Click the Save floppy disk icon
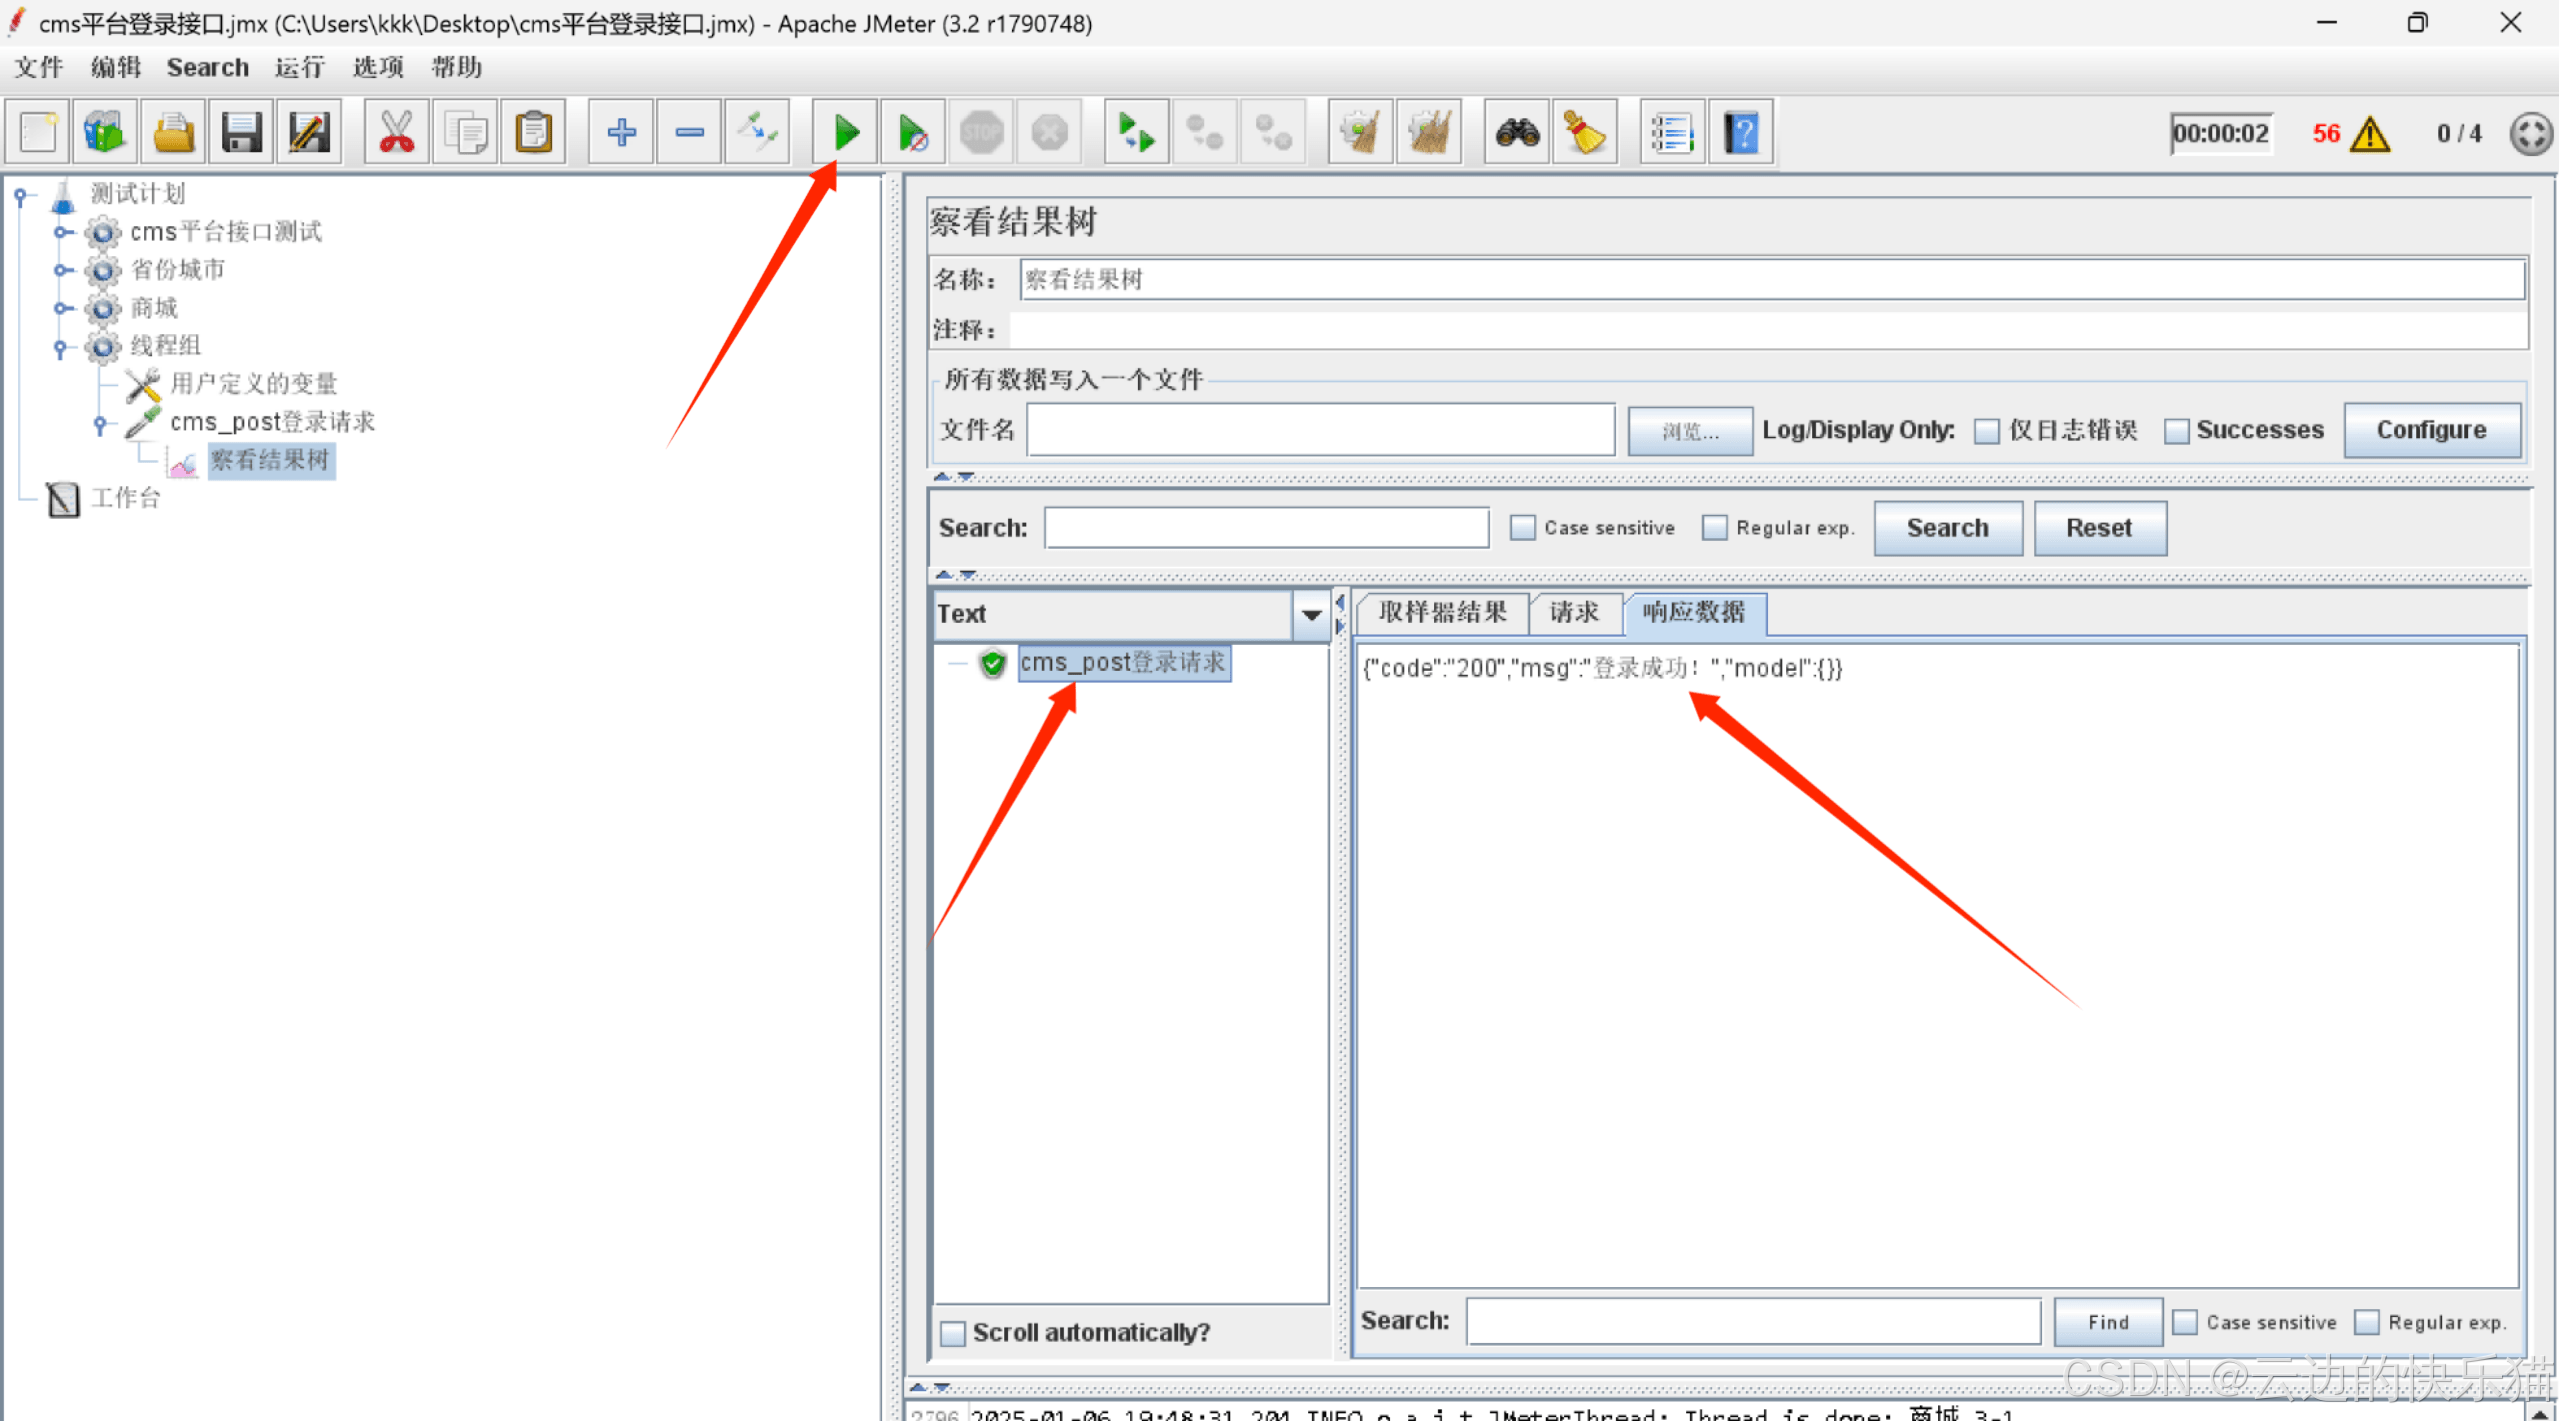Viewport: 2559px width, 1421px height. pyautogui.click(x=241, y=132)
